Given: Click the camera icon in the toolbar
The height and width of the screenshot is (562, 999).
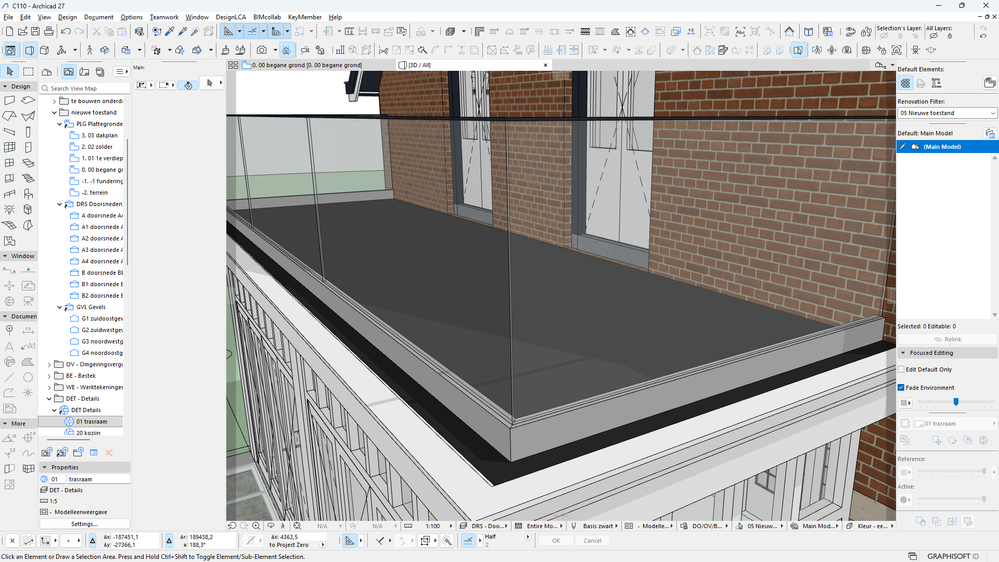Looking at the screenshot, I should (262, 50).
